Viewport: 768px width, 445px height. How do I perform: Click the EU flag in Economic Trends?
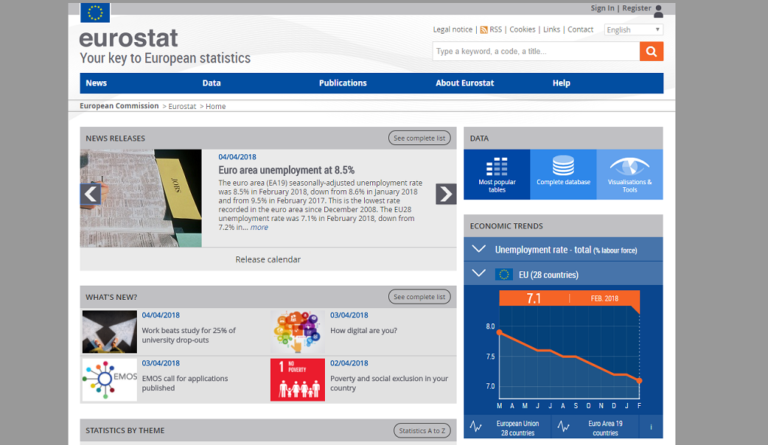[504, 275]
